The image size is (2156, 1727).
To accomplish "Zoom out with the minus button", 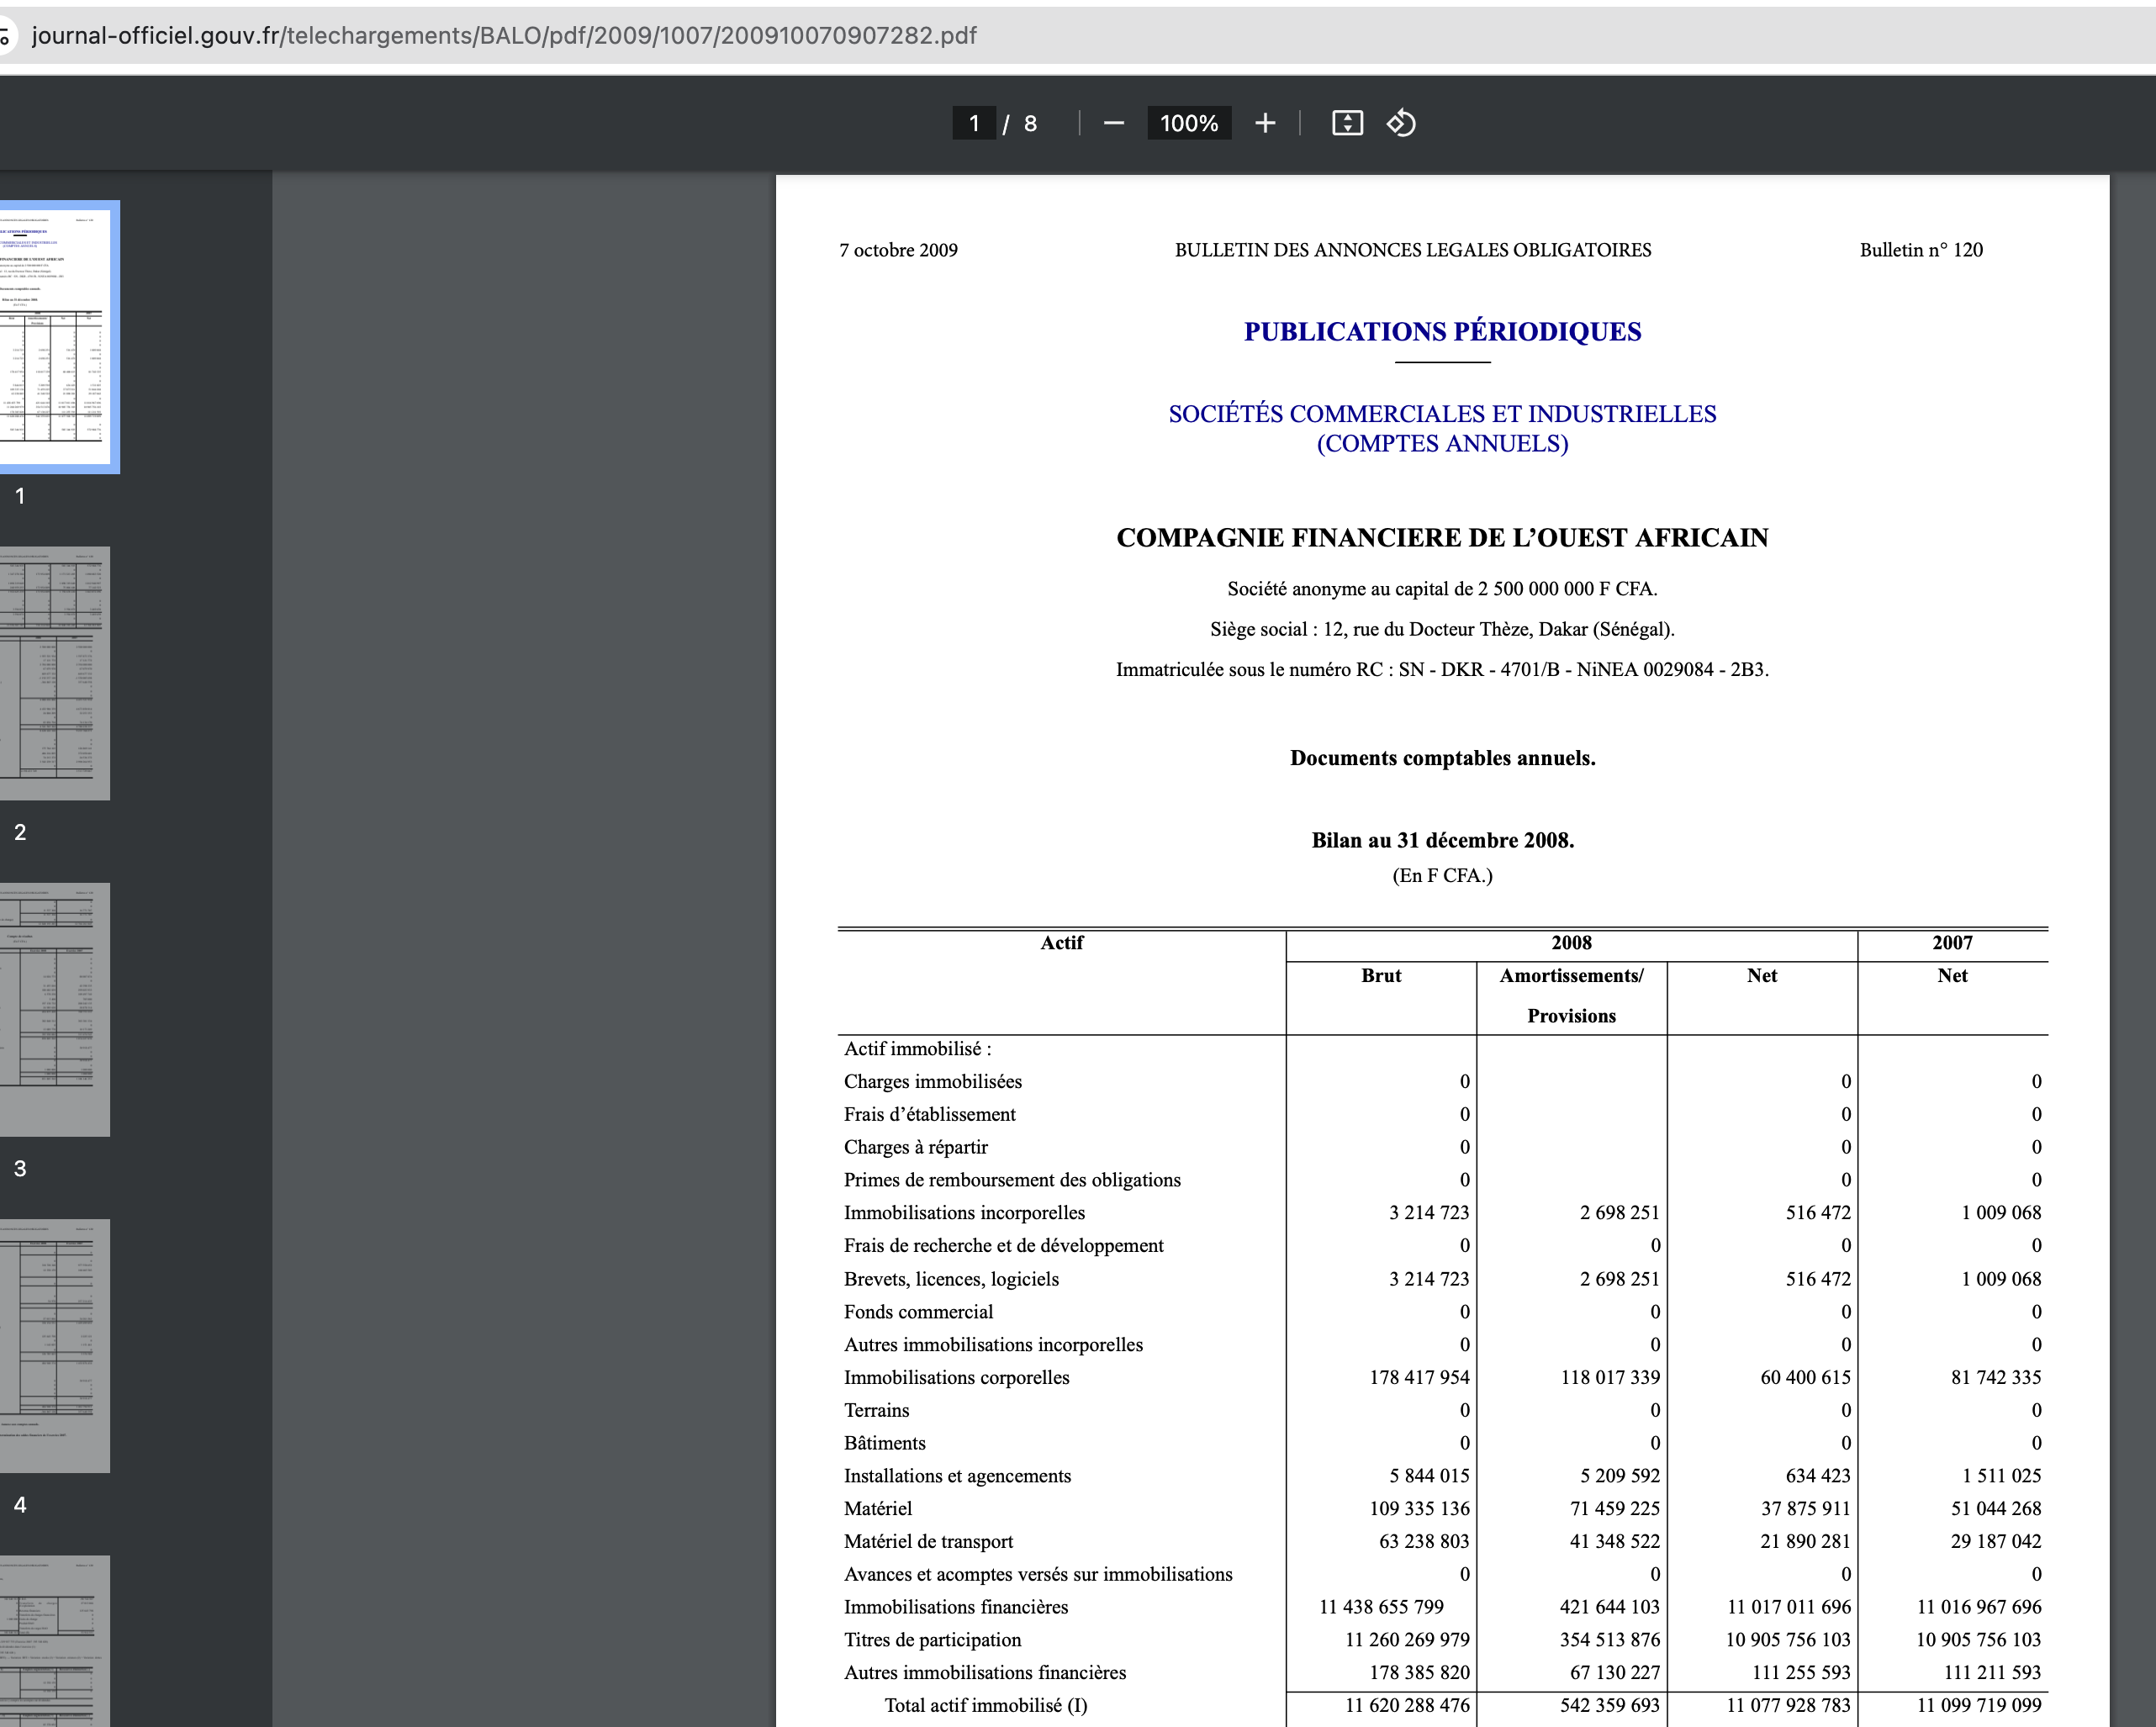I will point(1114,123).
